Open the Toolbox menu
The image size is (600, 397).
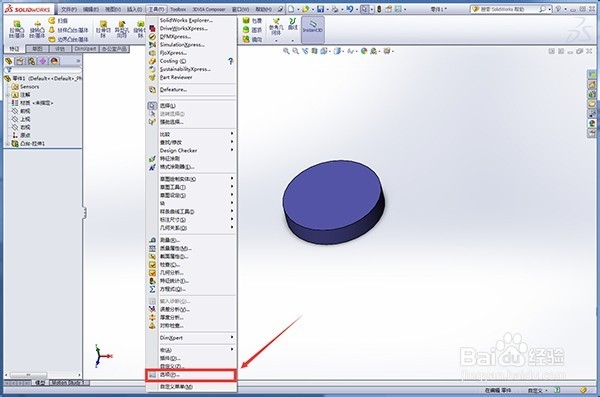(x=178, y=9)
